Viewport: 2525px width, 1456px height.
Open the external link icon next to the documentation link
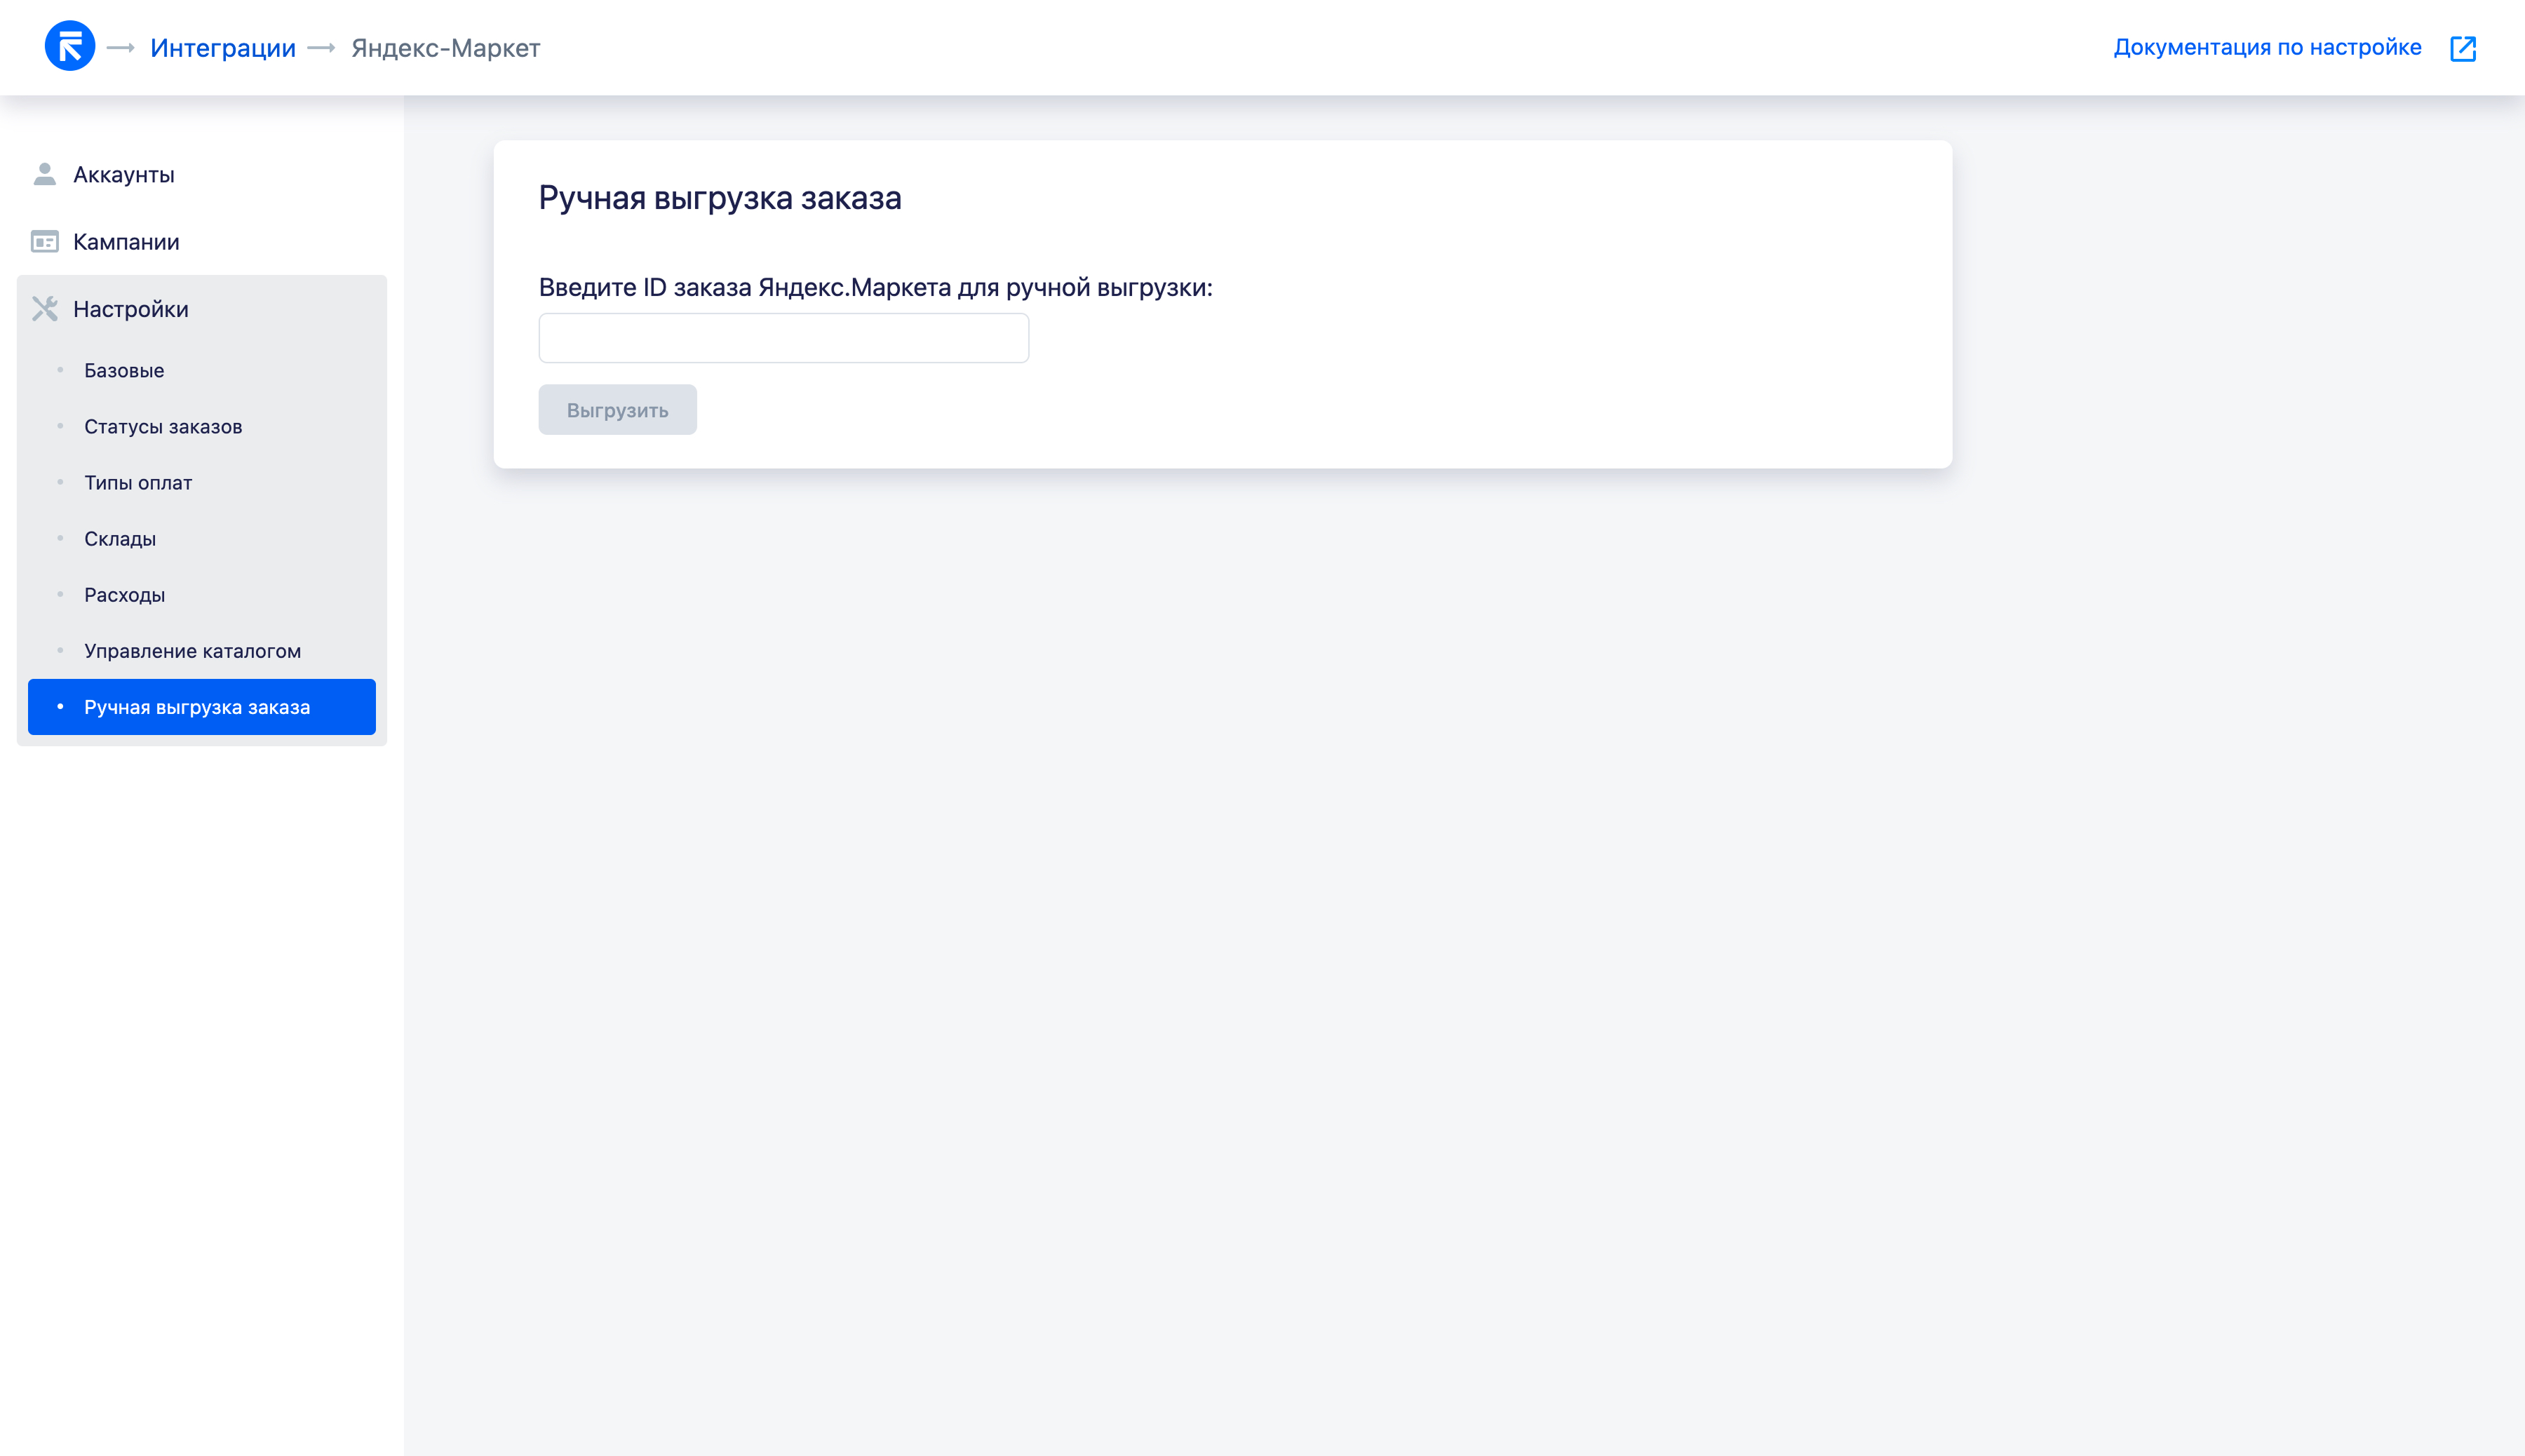2463,48
